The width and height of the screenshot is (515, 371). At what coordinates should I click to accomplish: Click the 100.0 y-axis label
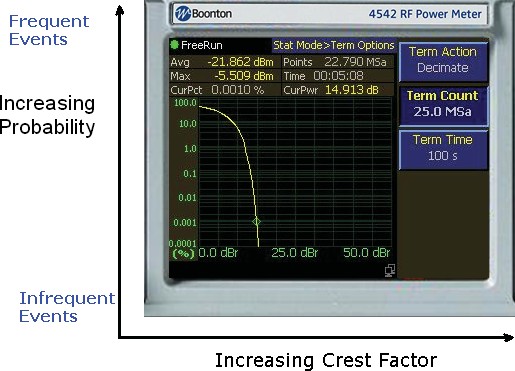click(x=185, y=102)
